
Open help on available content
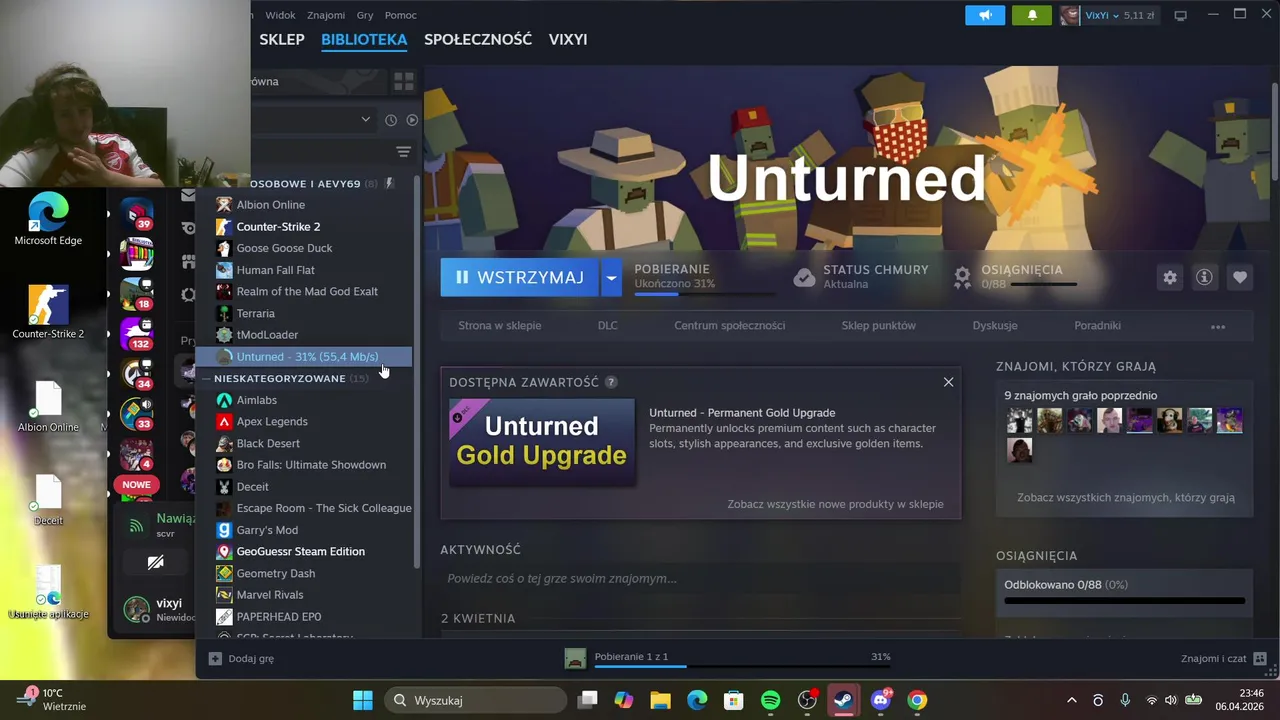(611, 382)
